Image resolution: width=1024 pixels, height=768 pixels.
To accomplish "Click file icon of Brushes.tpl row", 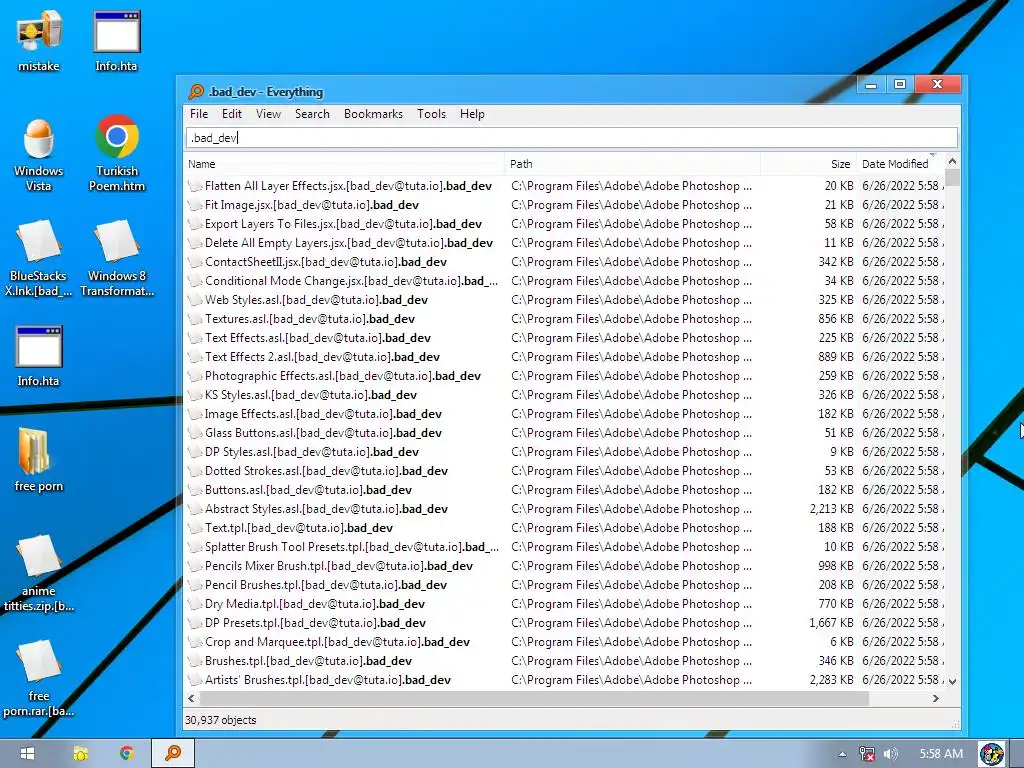I will (x=195, y=662).
